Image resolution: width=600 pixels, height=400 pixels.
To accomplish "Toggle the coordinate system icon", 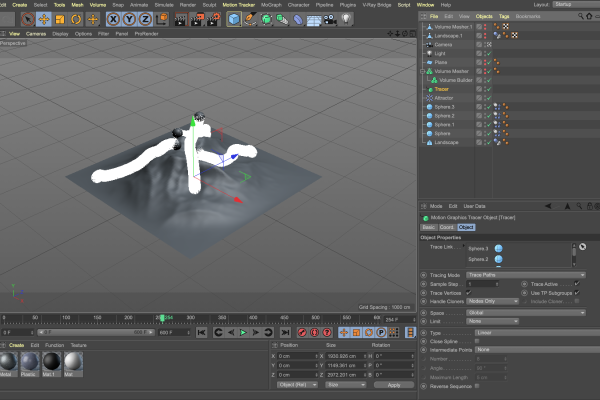I will coord(162,18).
